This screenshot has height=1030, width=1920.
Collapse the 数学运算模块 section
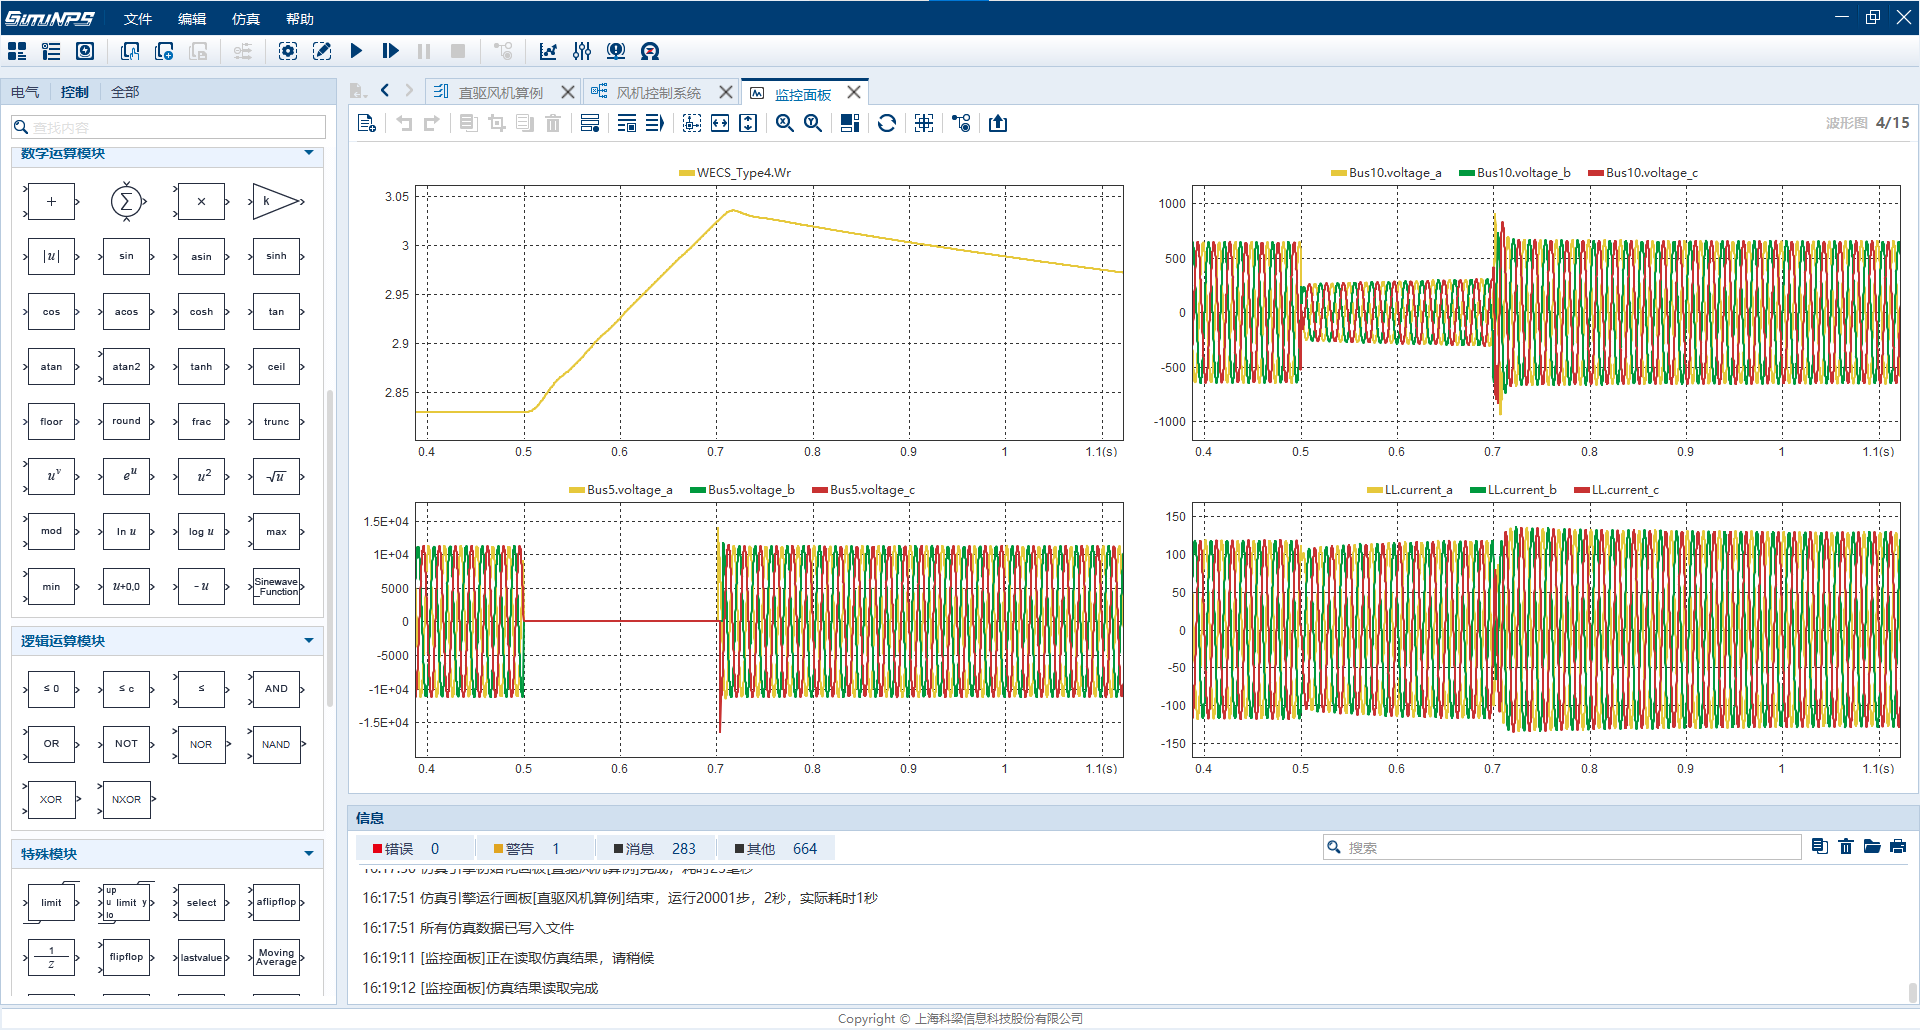pyautogui.click(x=309, y=153)
